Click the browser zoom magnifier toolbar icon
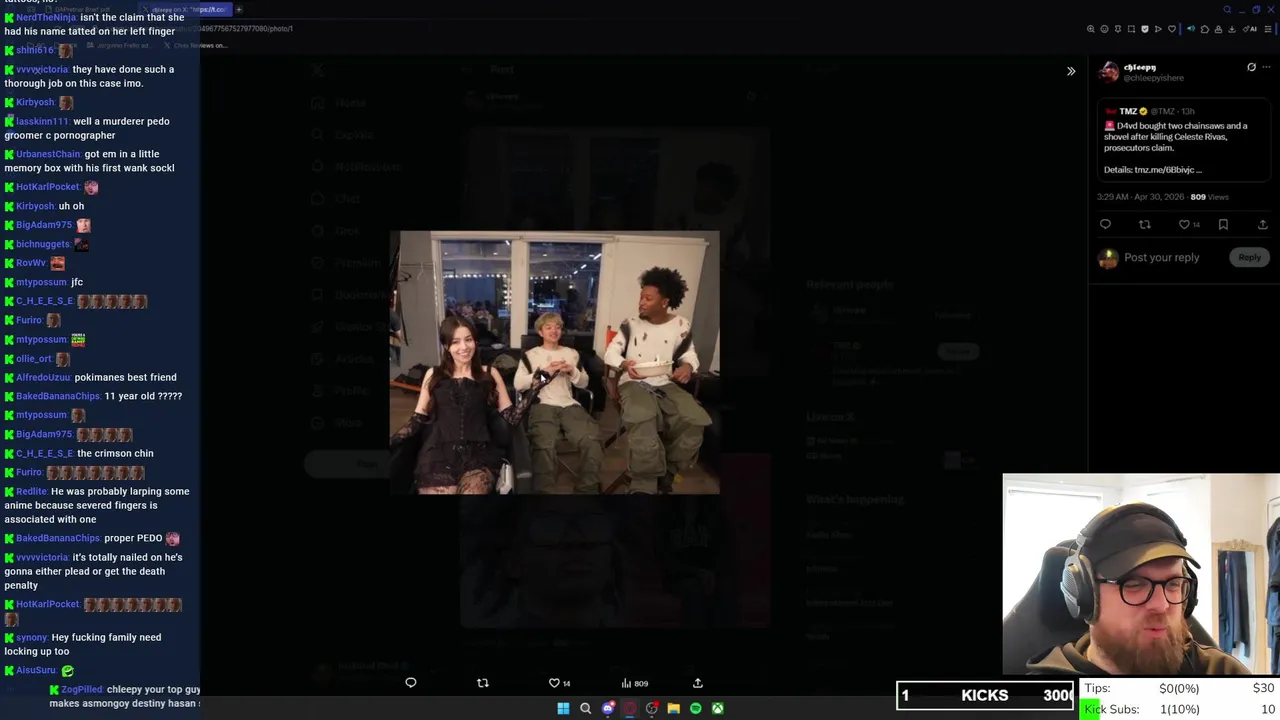This screenshot has height=720, width=1280. (x=1091, y=29)
